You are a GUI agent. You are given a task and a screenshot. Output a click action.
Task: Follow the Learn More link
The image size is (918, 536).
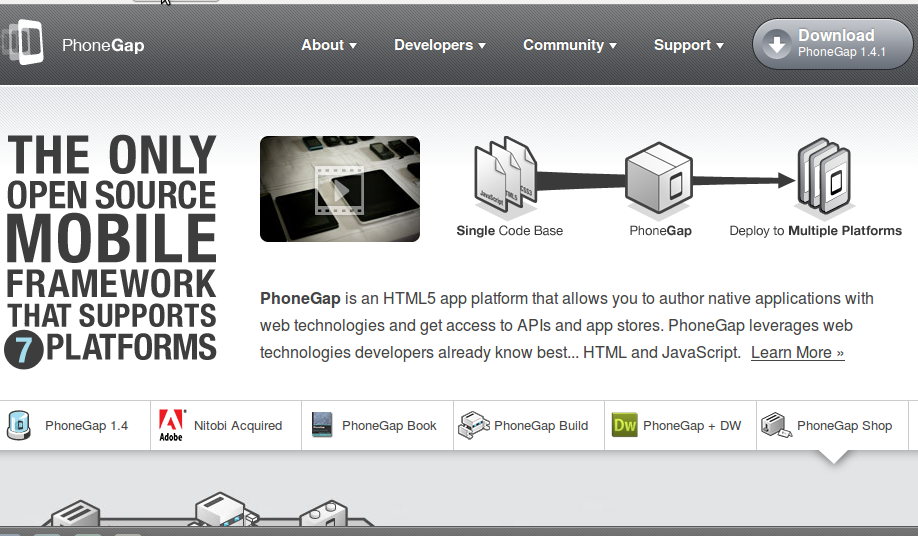click(797, 352)
